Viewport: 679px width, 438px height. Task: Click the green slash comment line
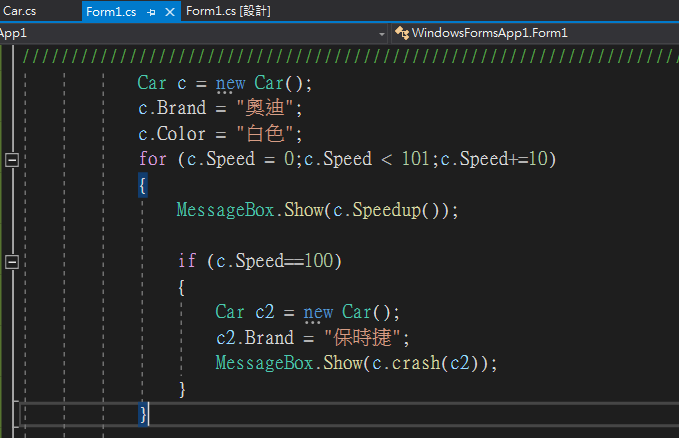click(350, 56)
